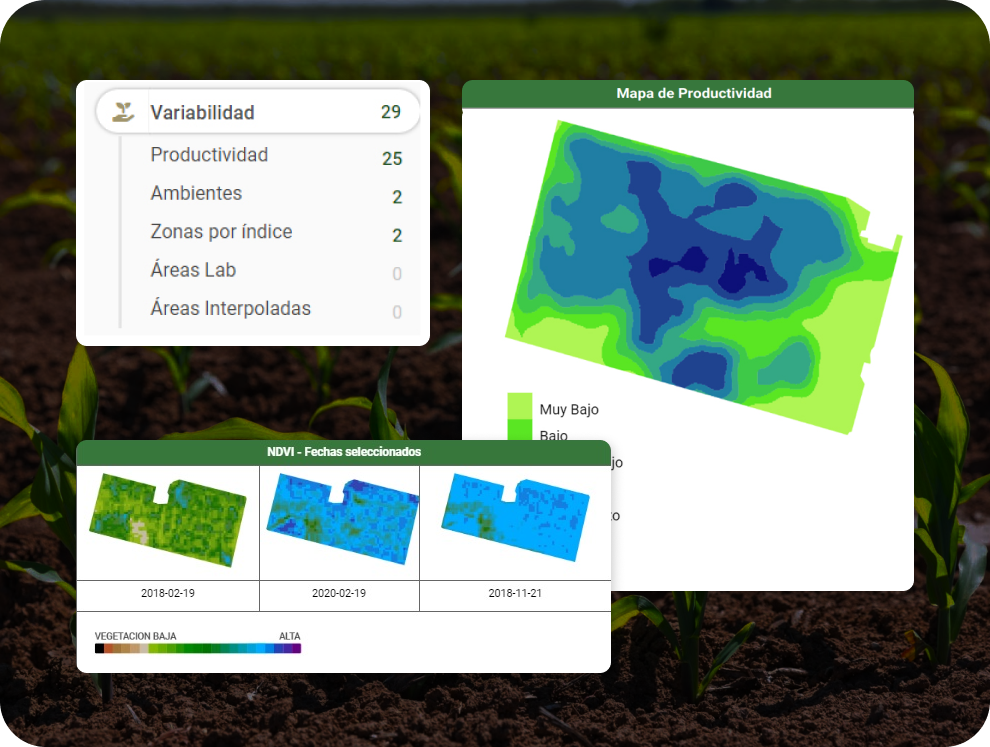
Task: Click the Bajo legend label
Action: [554, 435]
